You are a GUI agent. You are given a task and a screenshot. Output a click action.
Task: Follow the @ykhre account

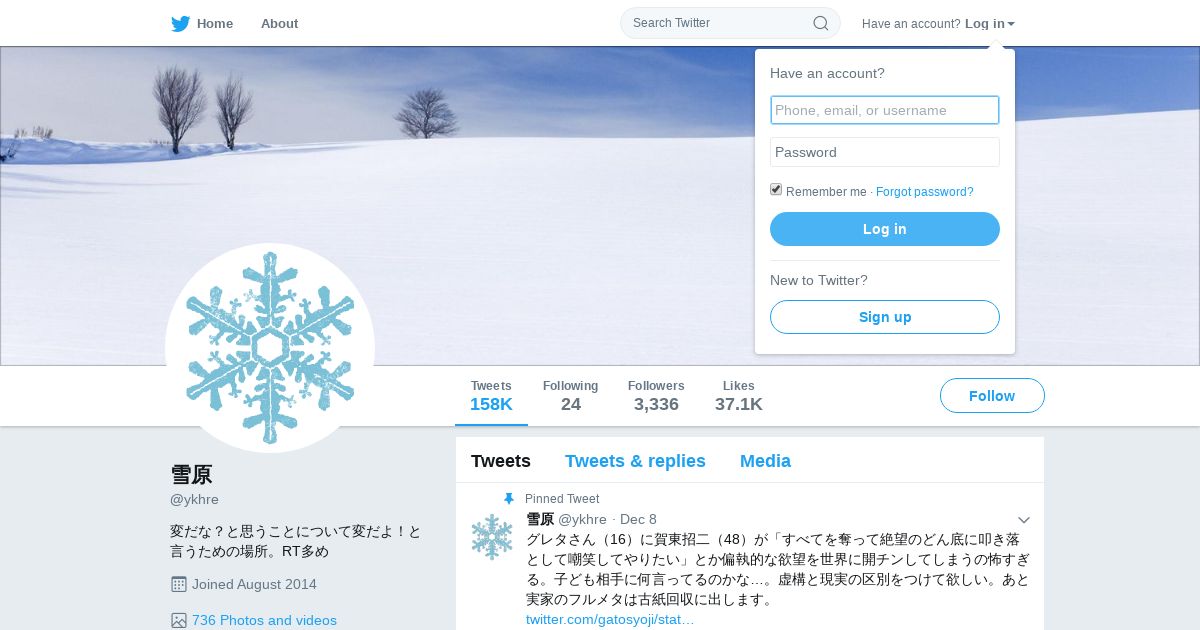[x=992, y=396]
